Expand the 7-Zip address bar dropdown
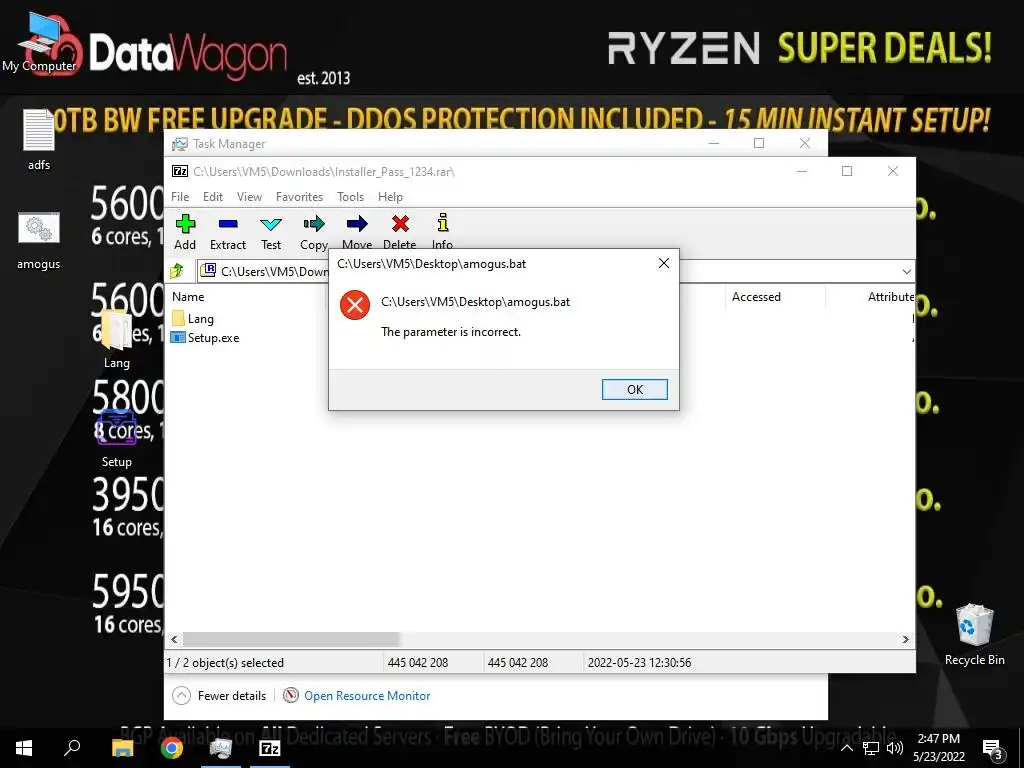 tap(906, 271)
